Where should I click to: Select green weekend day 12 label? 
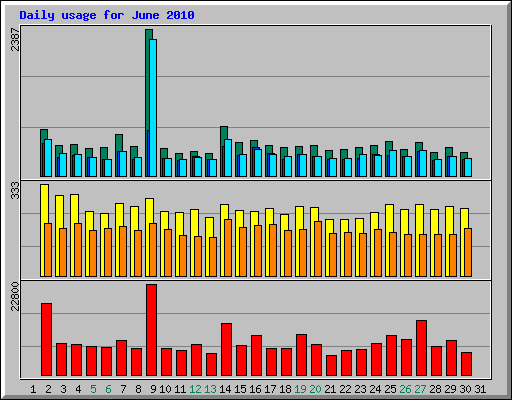pos(195,389)
